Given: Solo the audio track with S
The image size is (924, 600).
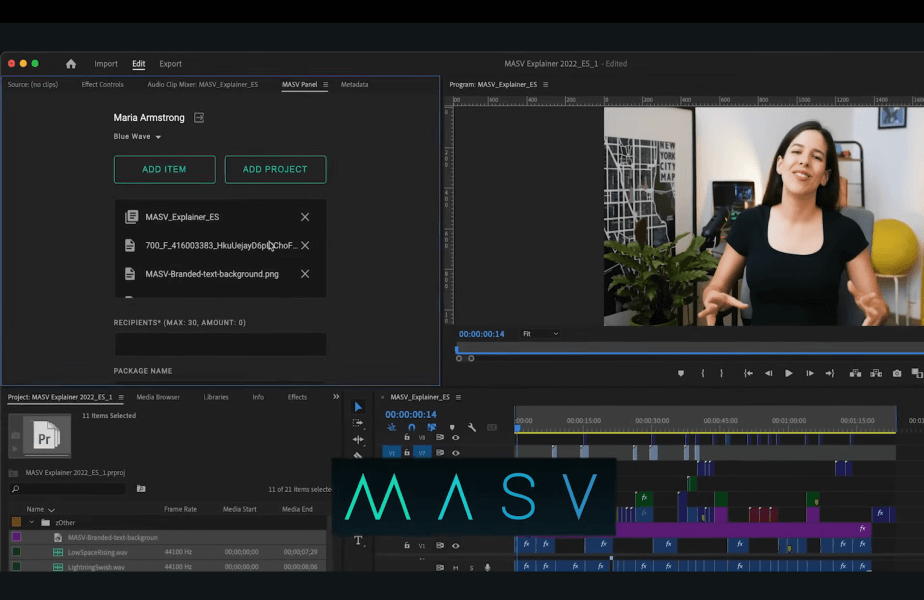Looking at the screenshot, I should (471, 568).
